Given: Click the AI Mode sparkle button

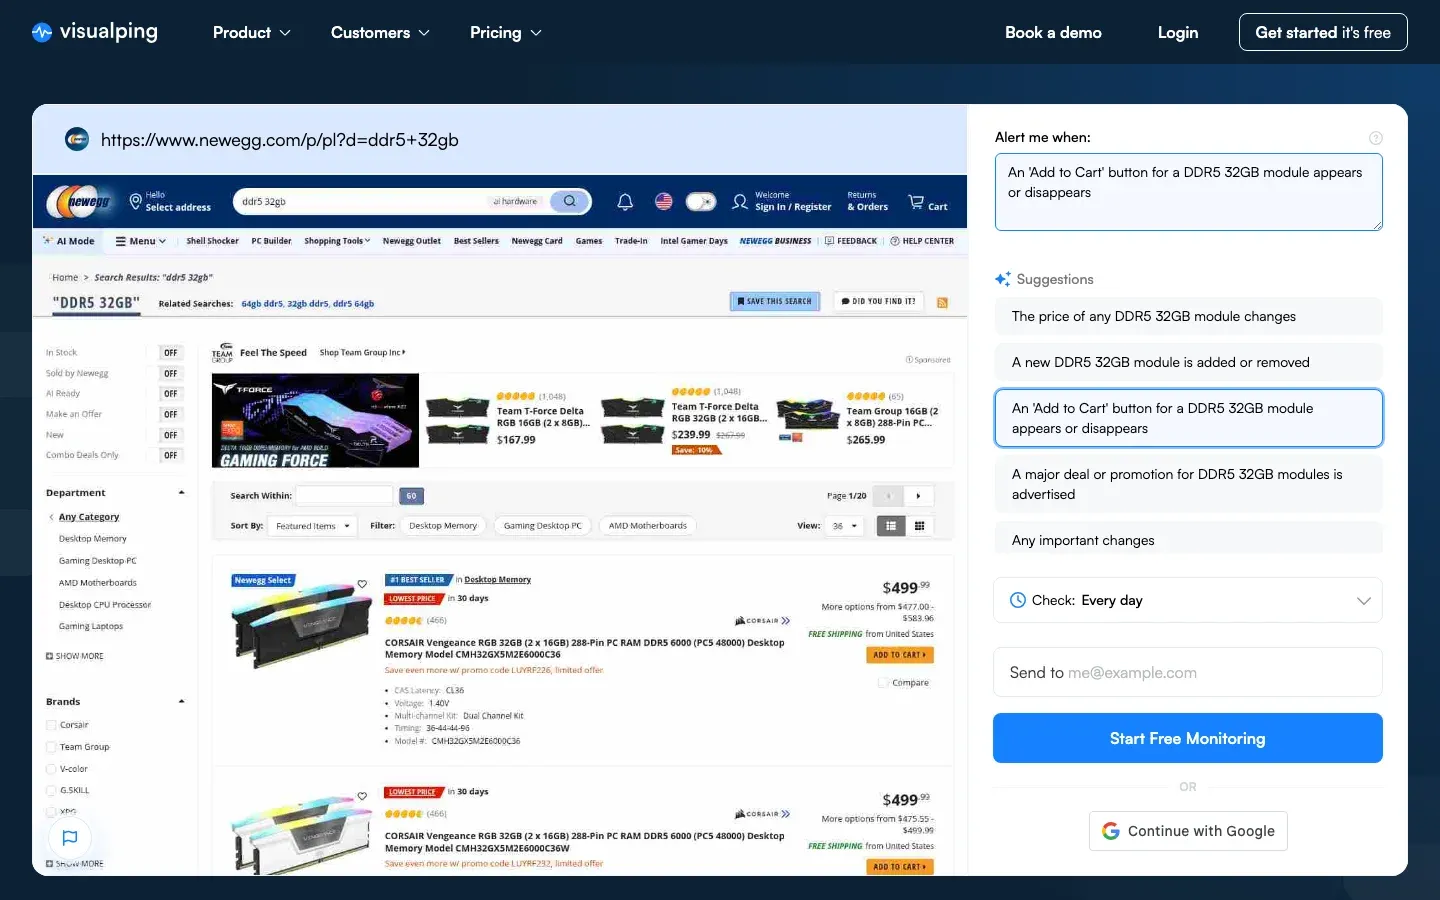Looking at the screenshot, I should pyautogui.click(x=69, y=241).
